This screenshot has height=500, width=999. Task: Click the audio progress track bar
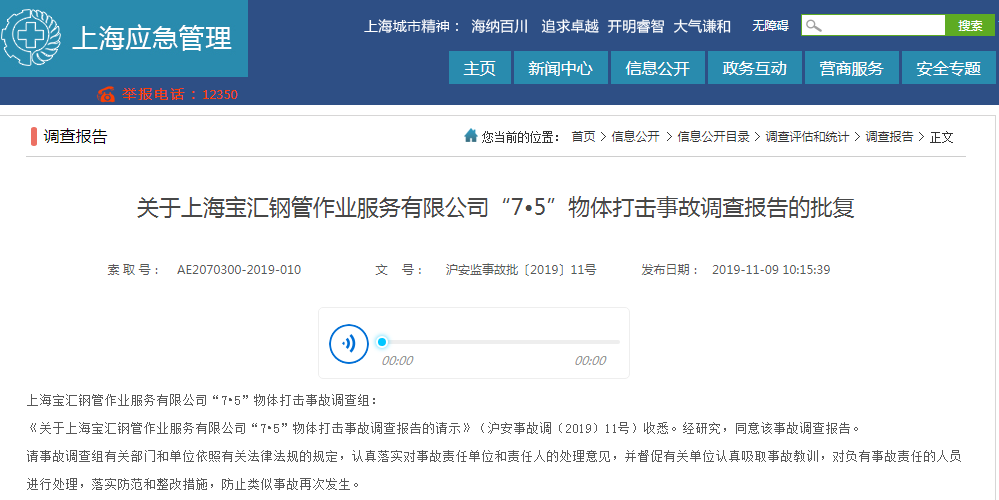tap(500, 342)
